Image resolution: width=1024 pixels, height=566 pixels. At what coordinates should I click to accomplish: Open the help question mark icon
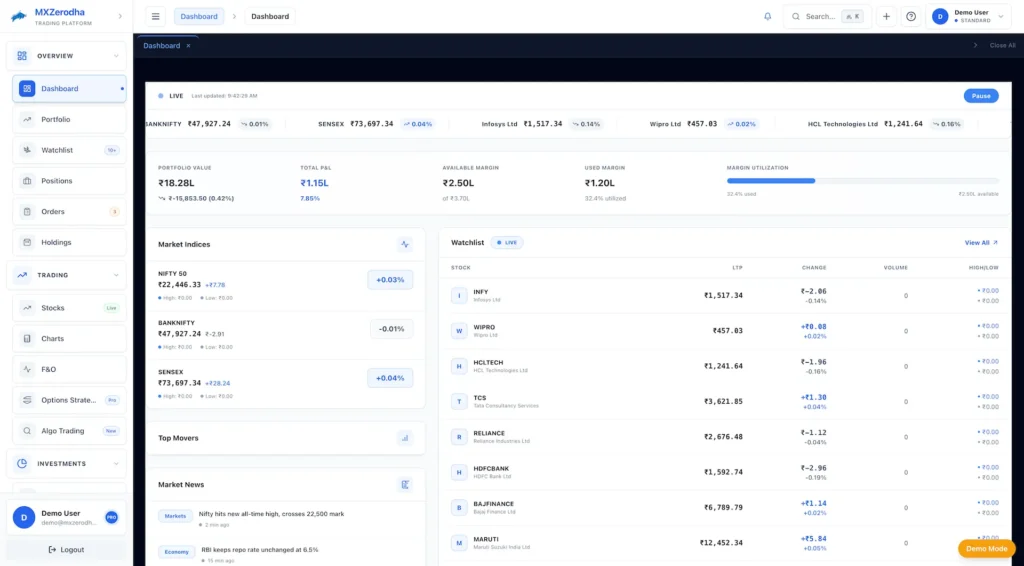911,16
